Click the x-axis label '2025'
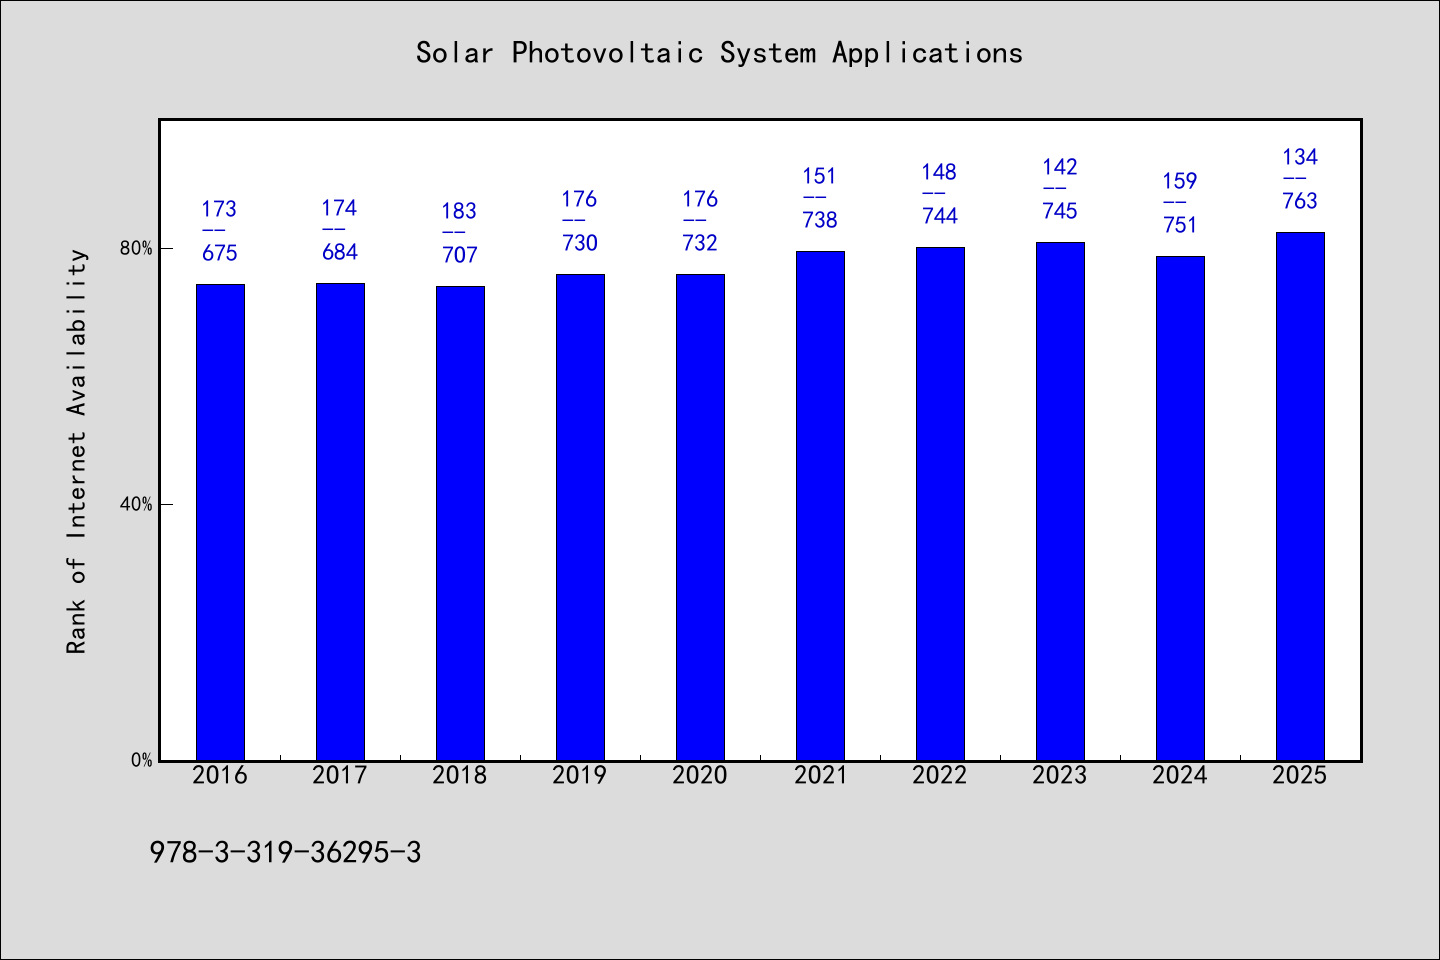The image size is (1440, 960). (1300, 775)
